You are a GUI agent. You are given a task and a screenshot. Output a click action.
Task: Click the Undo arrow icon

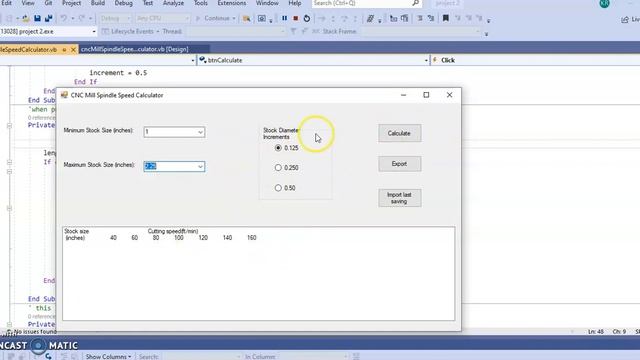coord(64,18)
